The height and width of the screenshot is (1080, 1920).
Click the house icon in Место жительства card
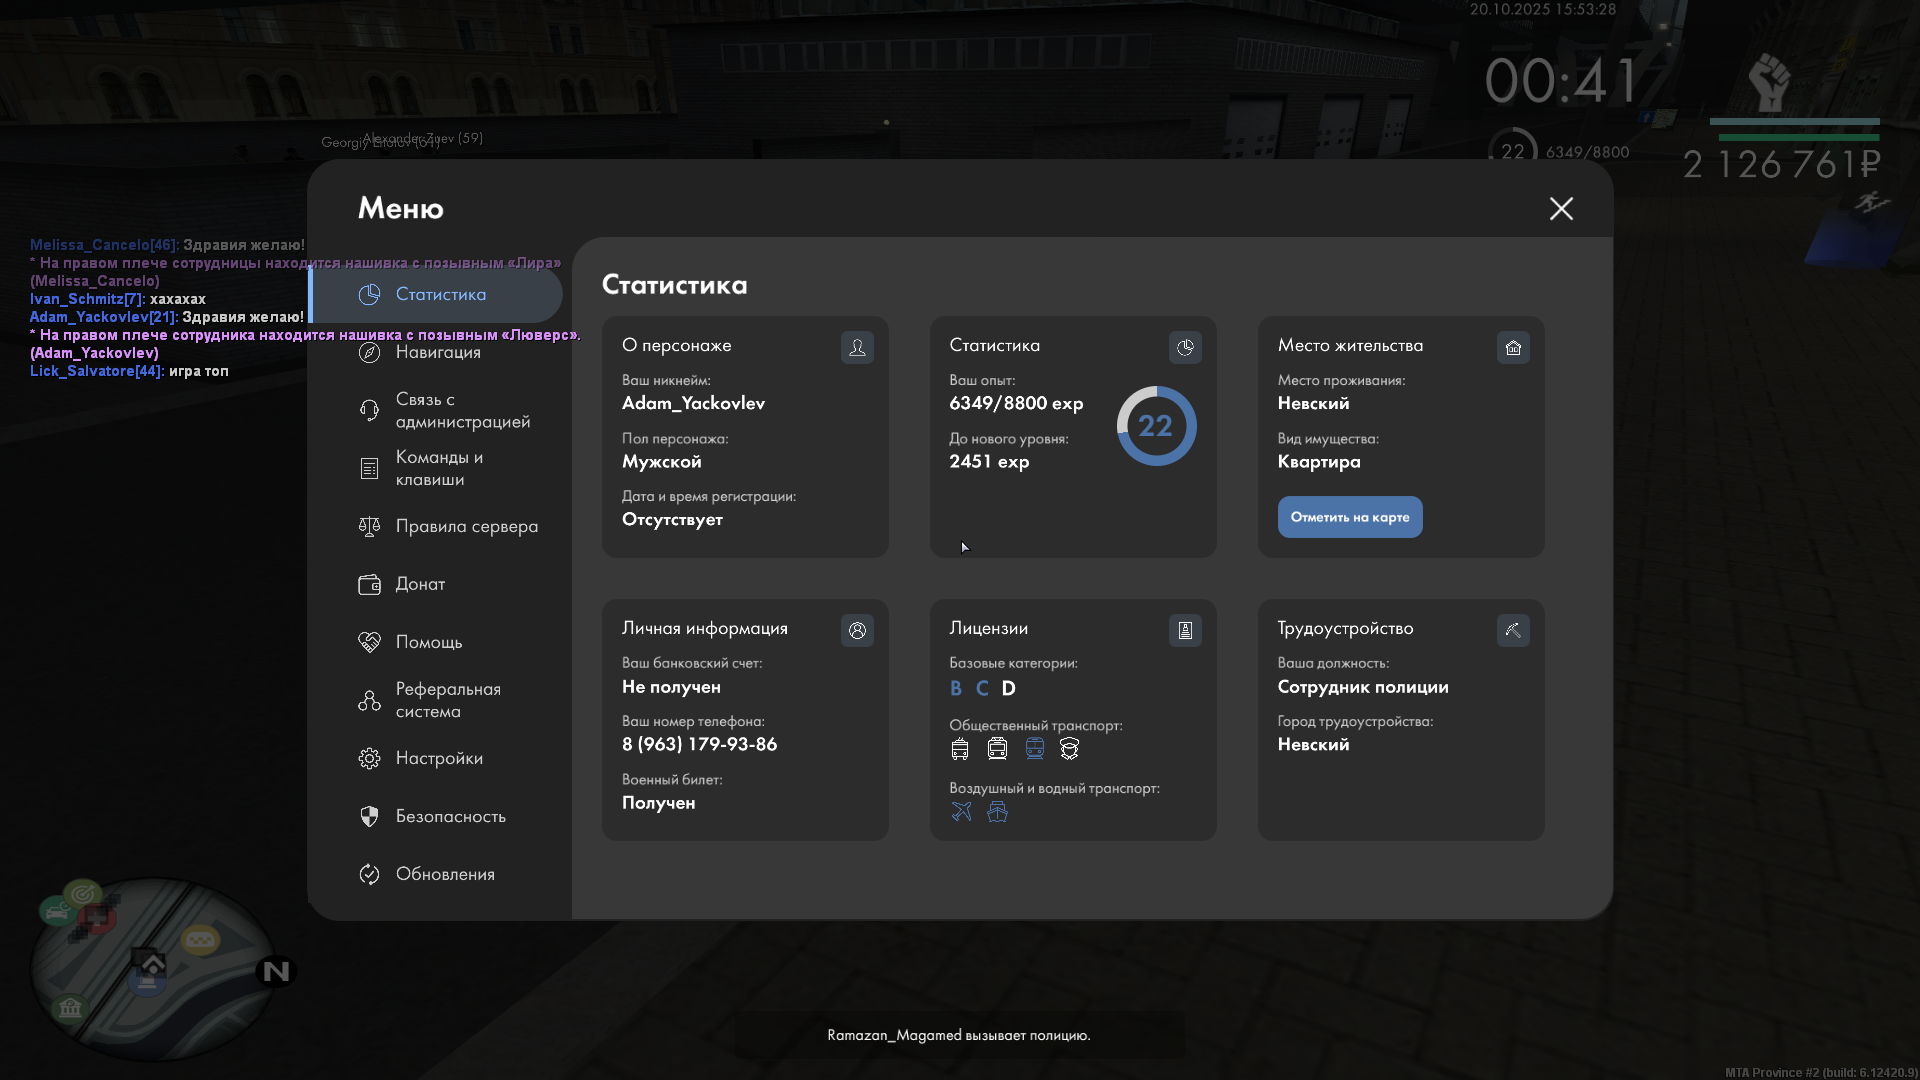click(x=1513, y=347)
